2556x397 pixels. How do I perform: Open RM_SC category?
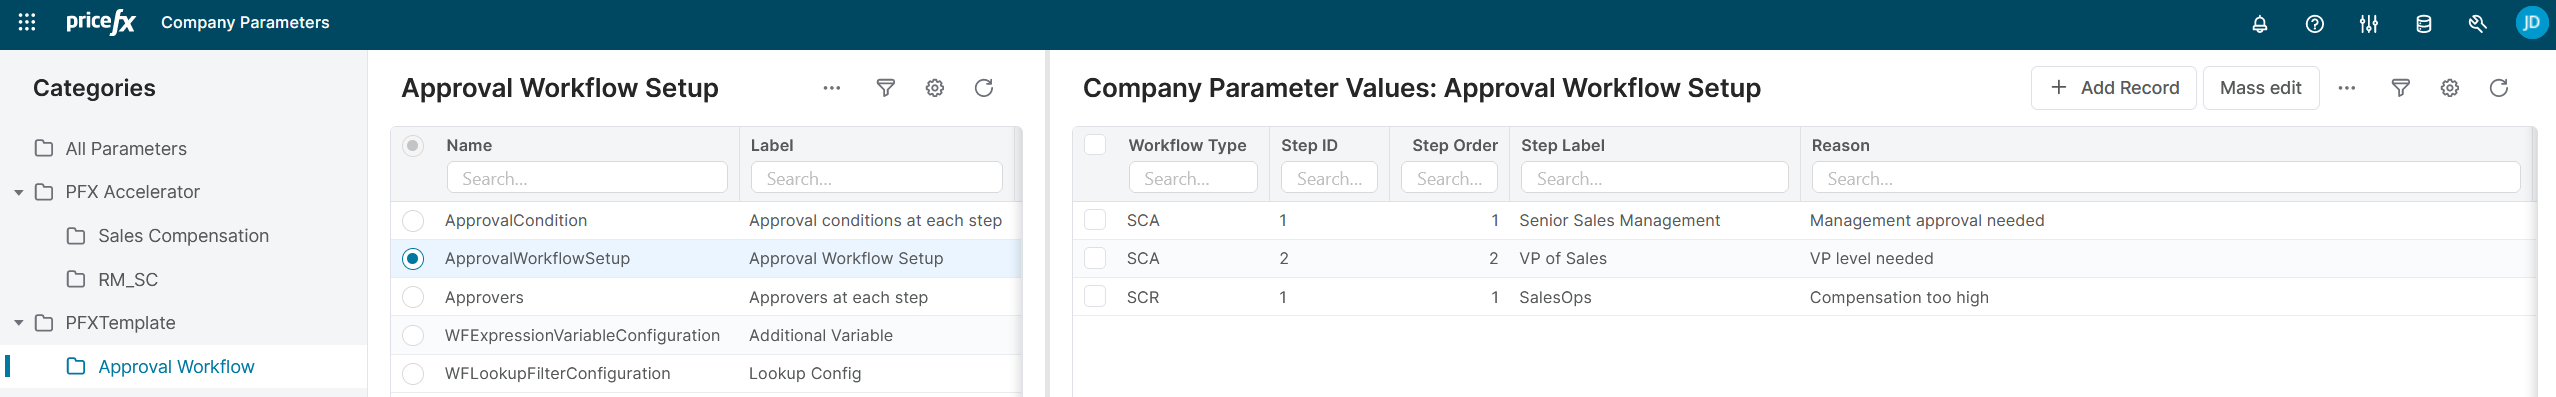[x=128, y=280]
